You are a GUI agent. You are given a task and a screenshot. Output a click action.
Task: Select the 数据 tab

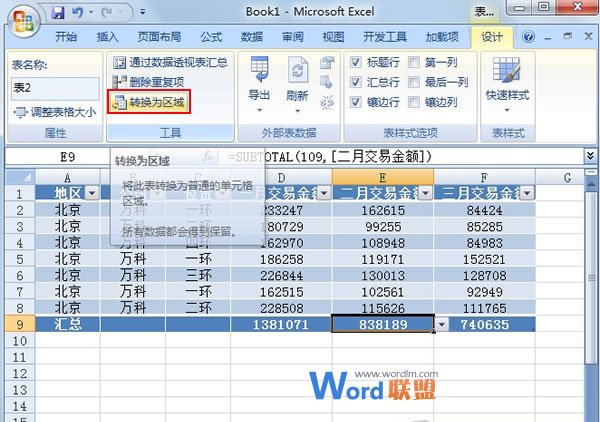click(251, 37)
